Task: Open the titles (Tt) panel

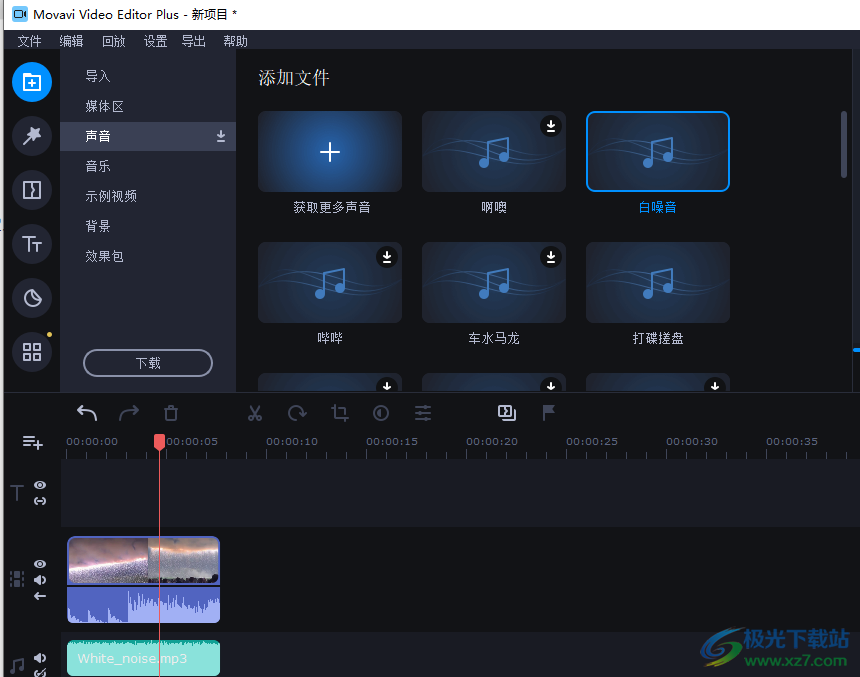Action: (x=32, y=244)
